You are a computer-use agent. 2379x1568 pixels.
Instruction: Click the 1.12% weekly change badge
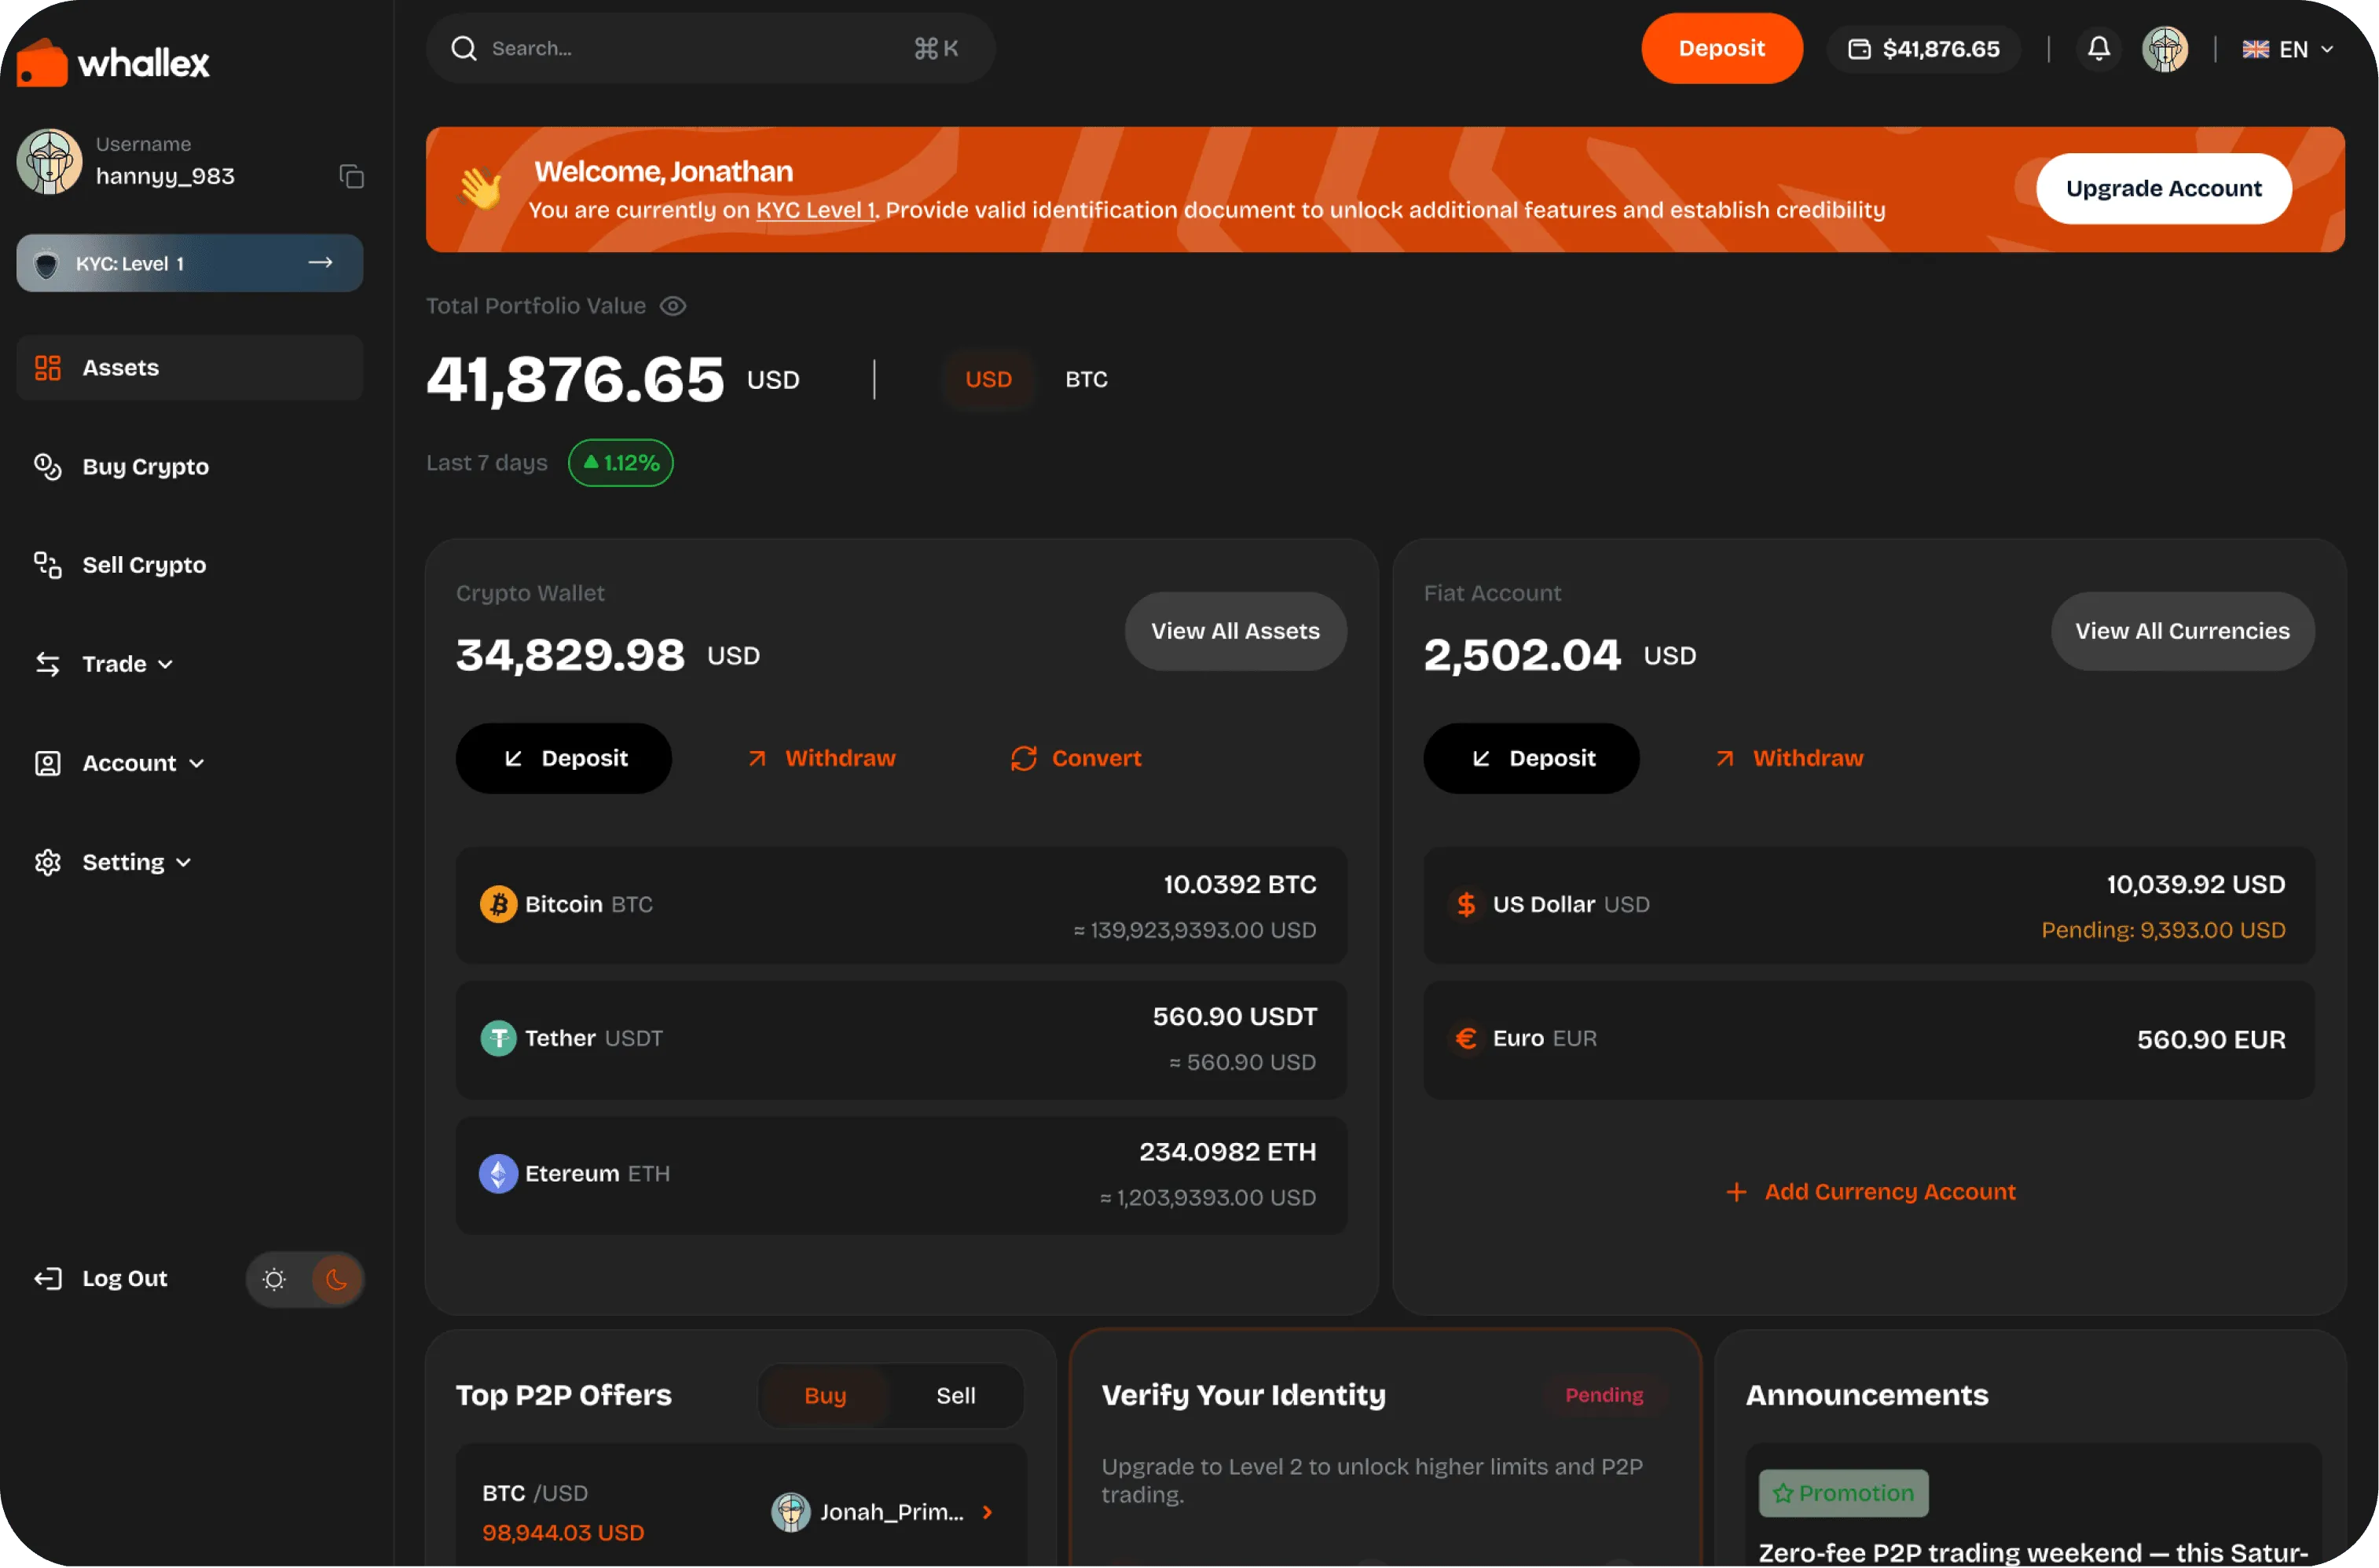pyautogui.click(x=620, y=463)
